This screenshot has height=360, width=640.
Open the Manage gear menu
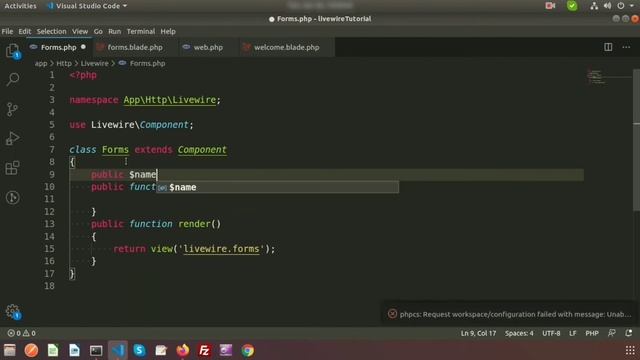click(13, 312)
